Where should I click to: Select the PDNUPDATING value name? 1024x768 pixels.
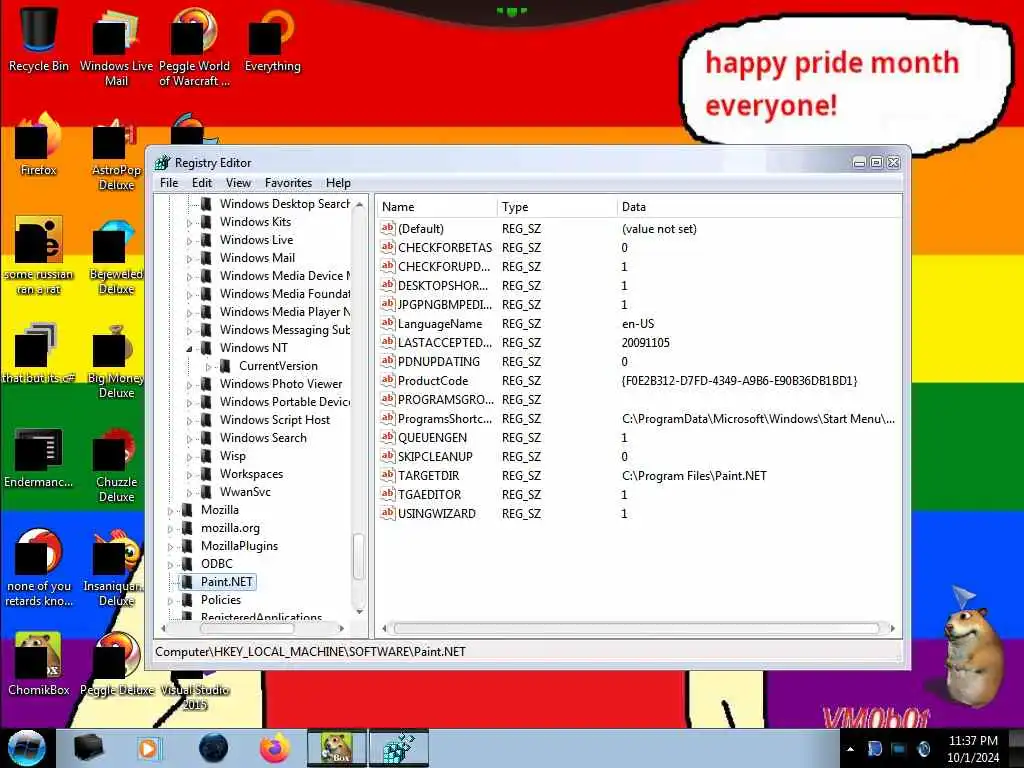pyautogui.click(x=439, y=361)
